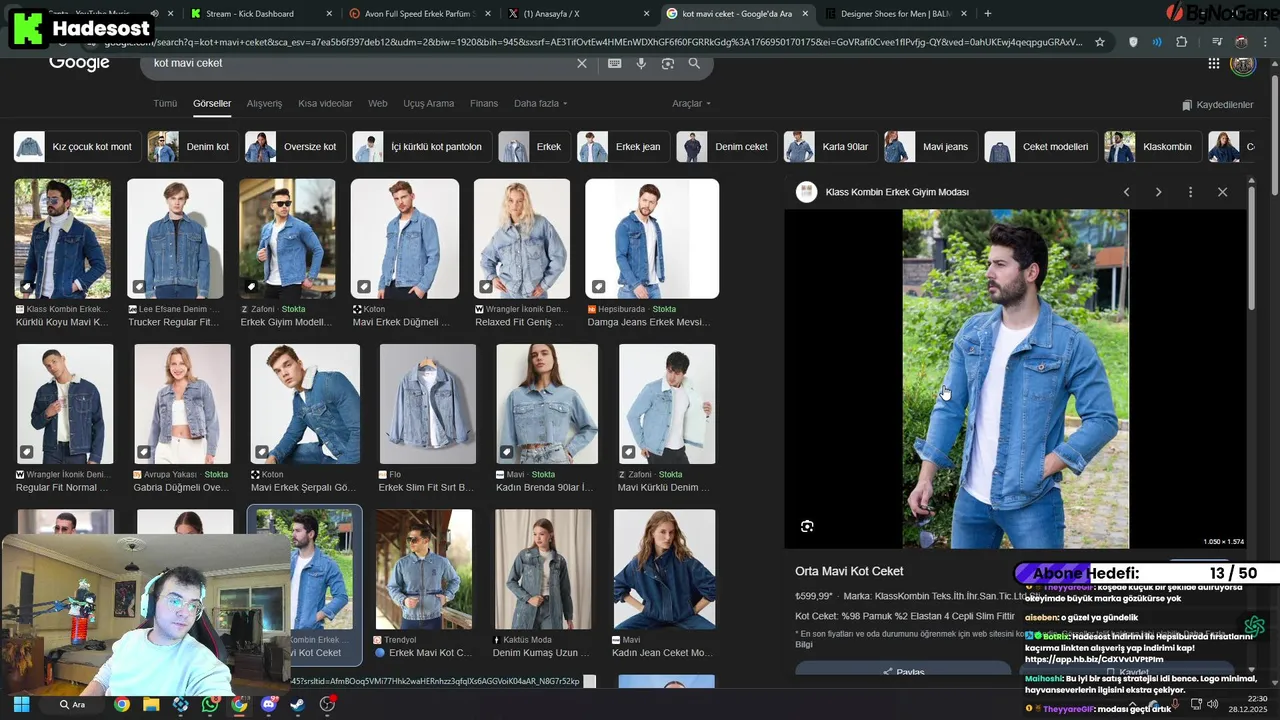Viewport: 1280px width, 720px height.
Task: Switch to Alışveriş search tab
Action: coord(264,104)
